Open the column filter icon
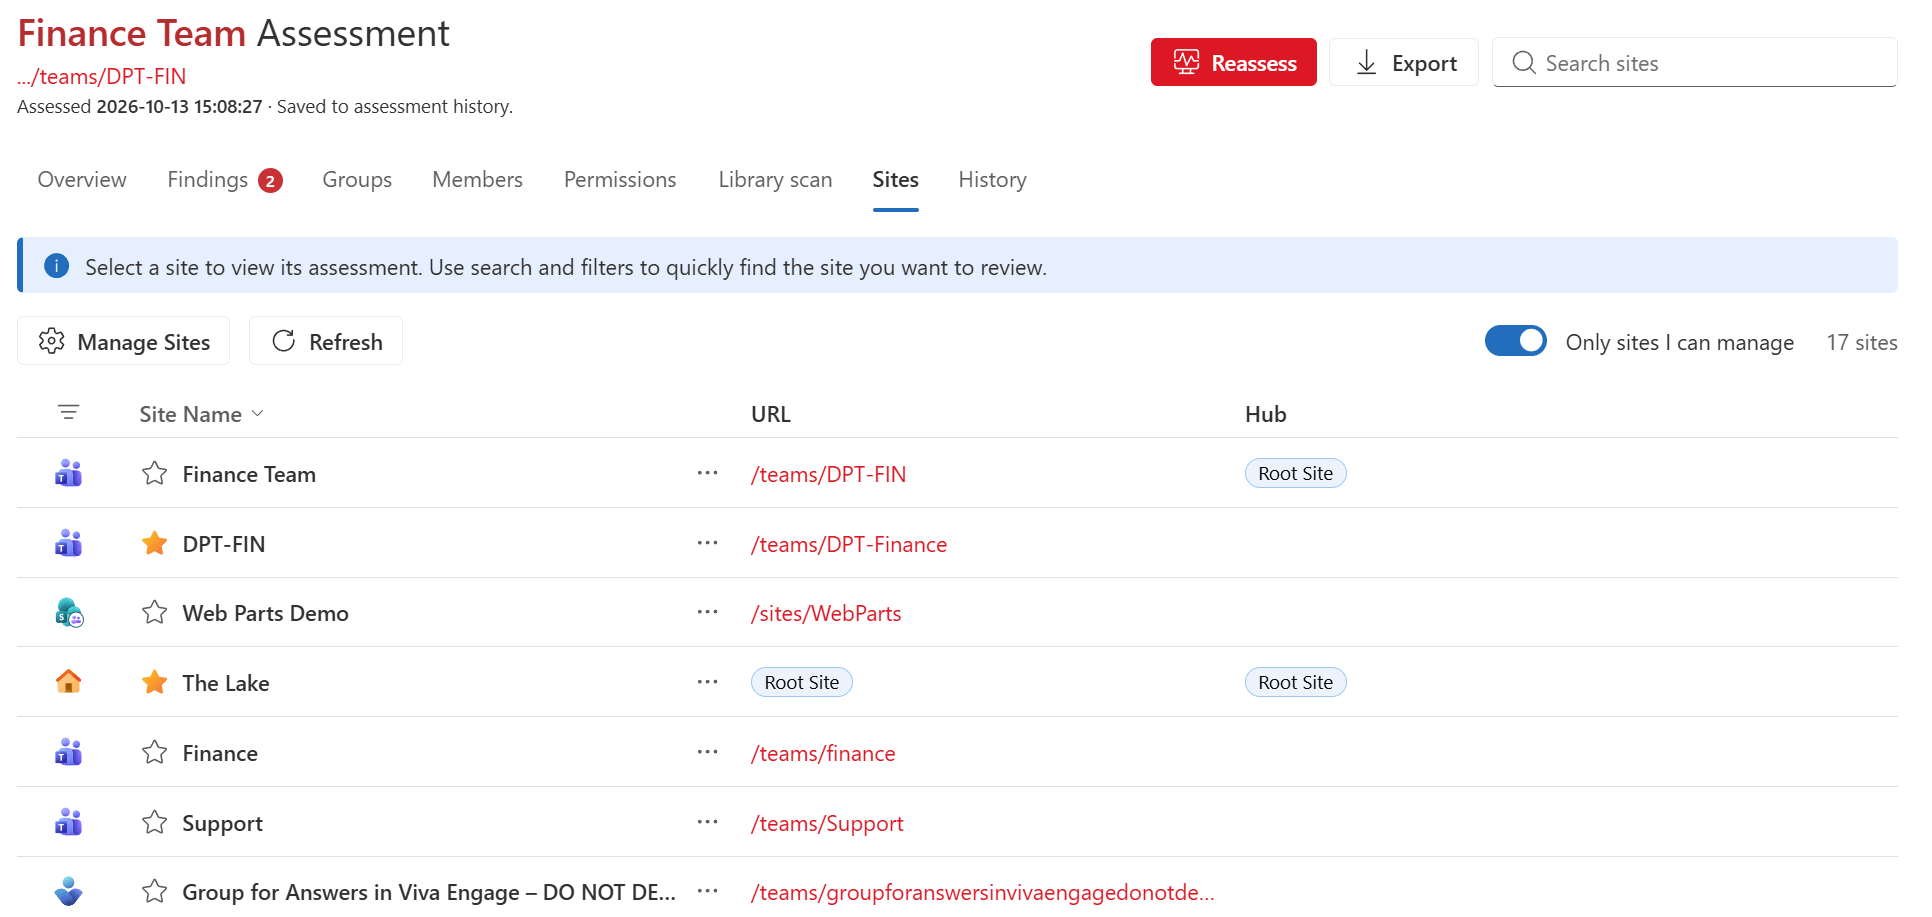The width and height of the screenshot is (1932, 917). click(x=68, y=412)
